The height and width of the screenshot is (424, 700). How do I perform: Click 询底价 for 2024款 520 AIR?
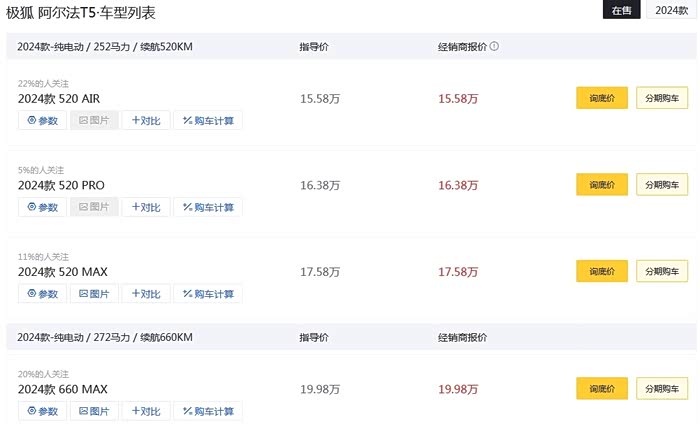(x=602, y=98)
